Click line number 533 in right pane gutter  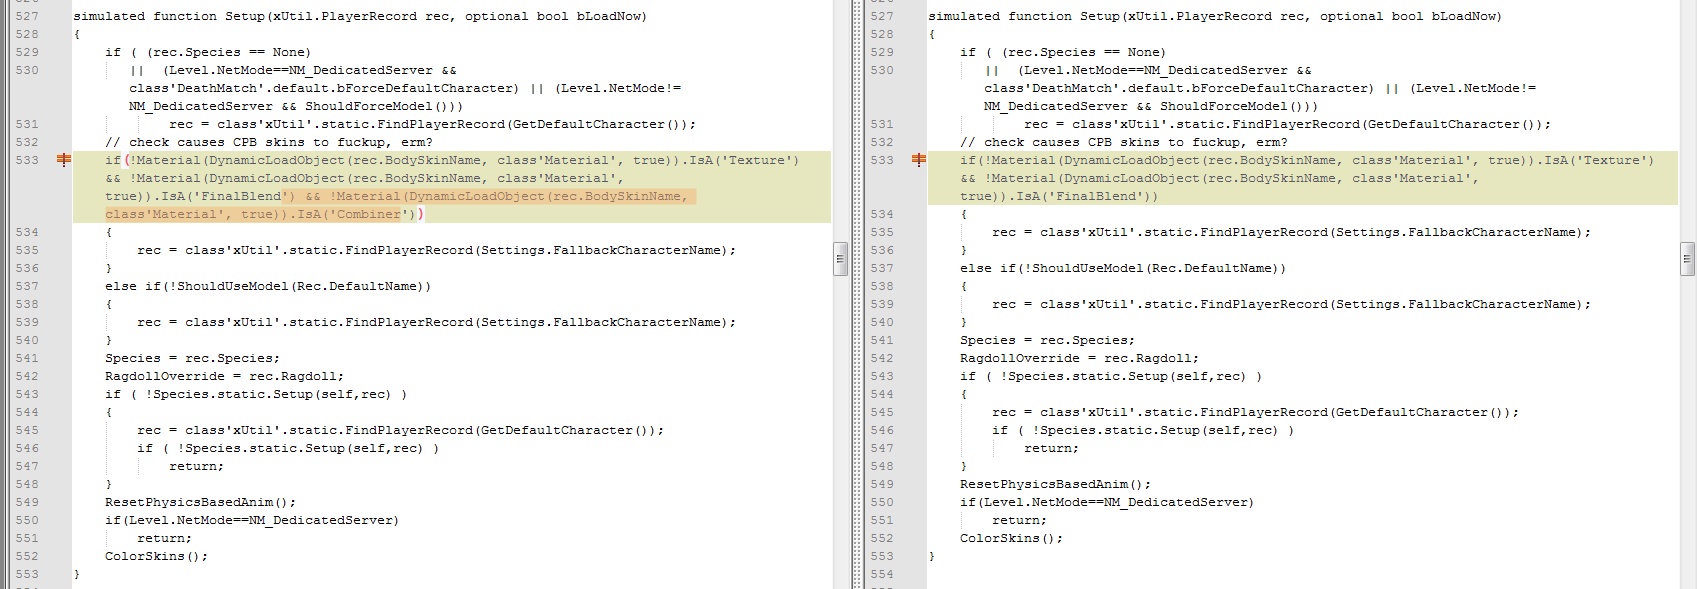click(x=882, y=160)
